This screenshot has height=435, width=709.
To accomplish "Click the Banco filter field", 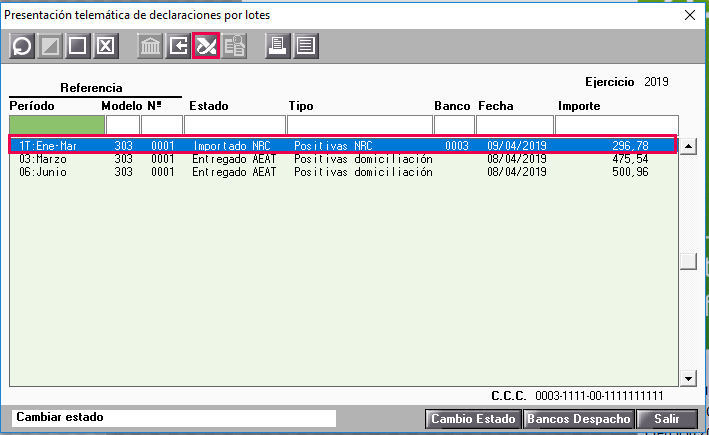I will tap(454, 125).
